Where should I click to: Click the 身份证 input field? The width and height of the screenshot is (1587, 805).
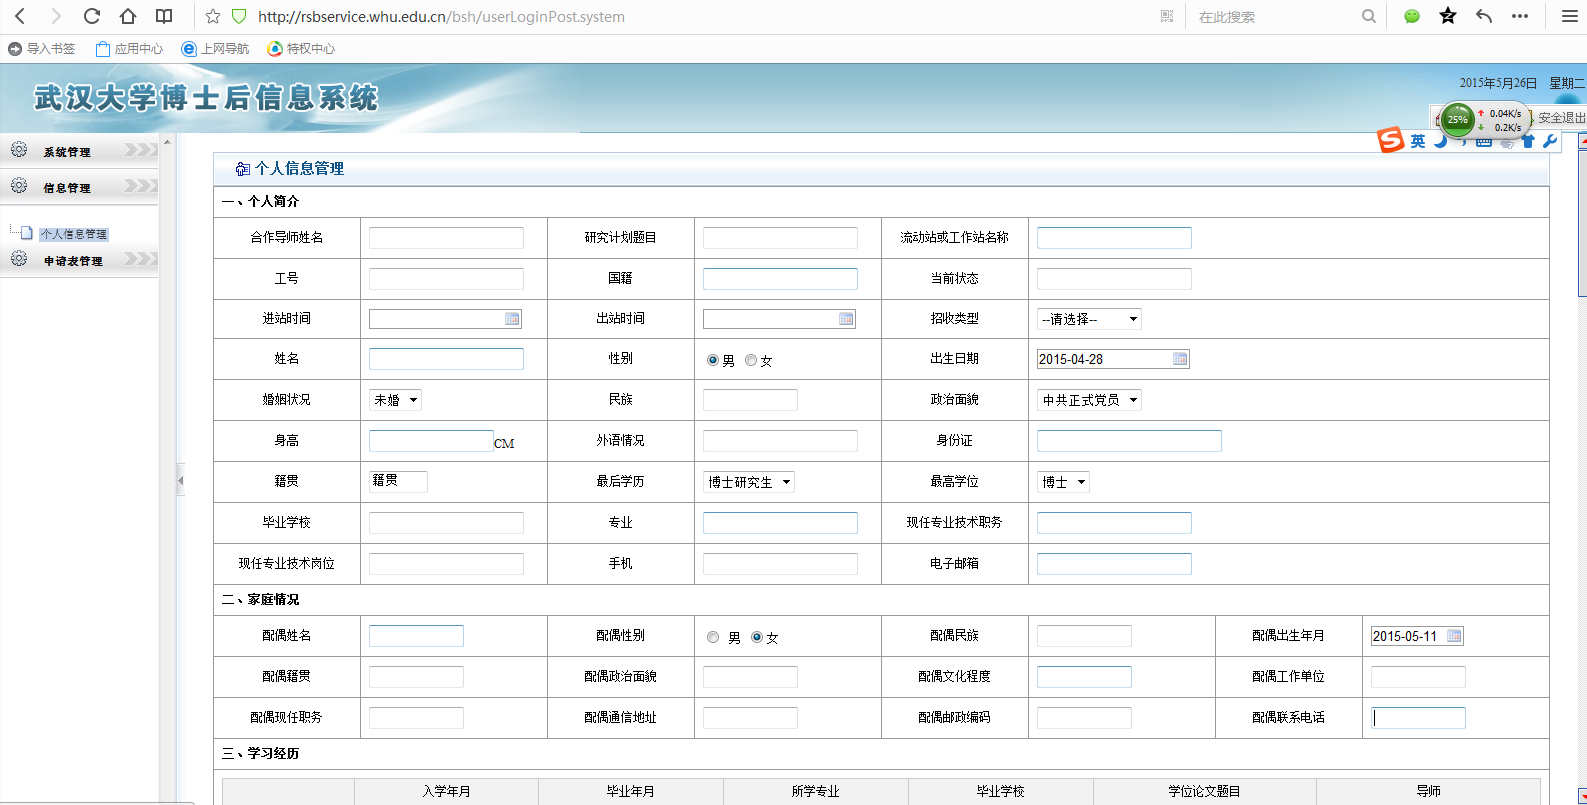1128,441
